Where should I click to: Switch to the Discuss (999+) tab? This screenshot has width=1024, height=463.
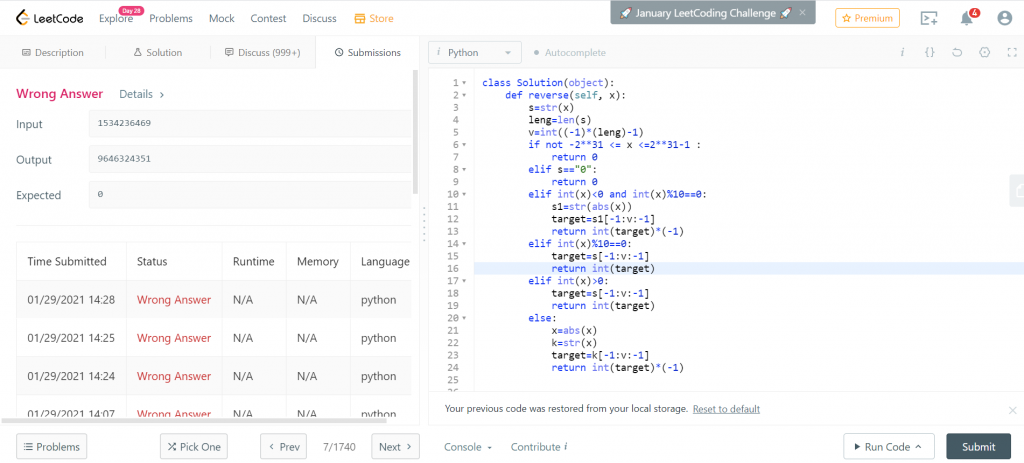pyautogui.click(x=263, y=52)
